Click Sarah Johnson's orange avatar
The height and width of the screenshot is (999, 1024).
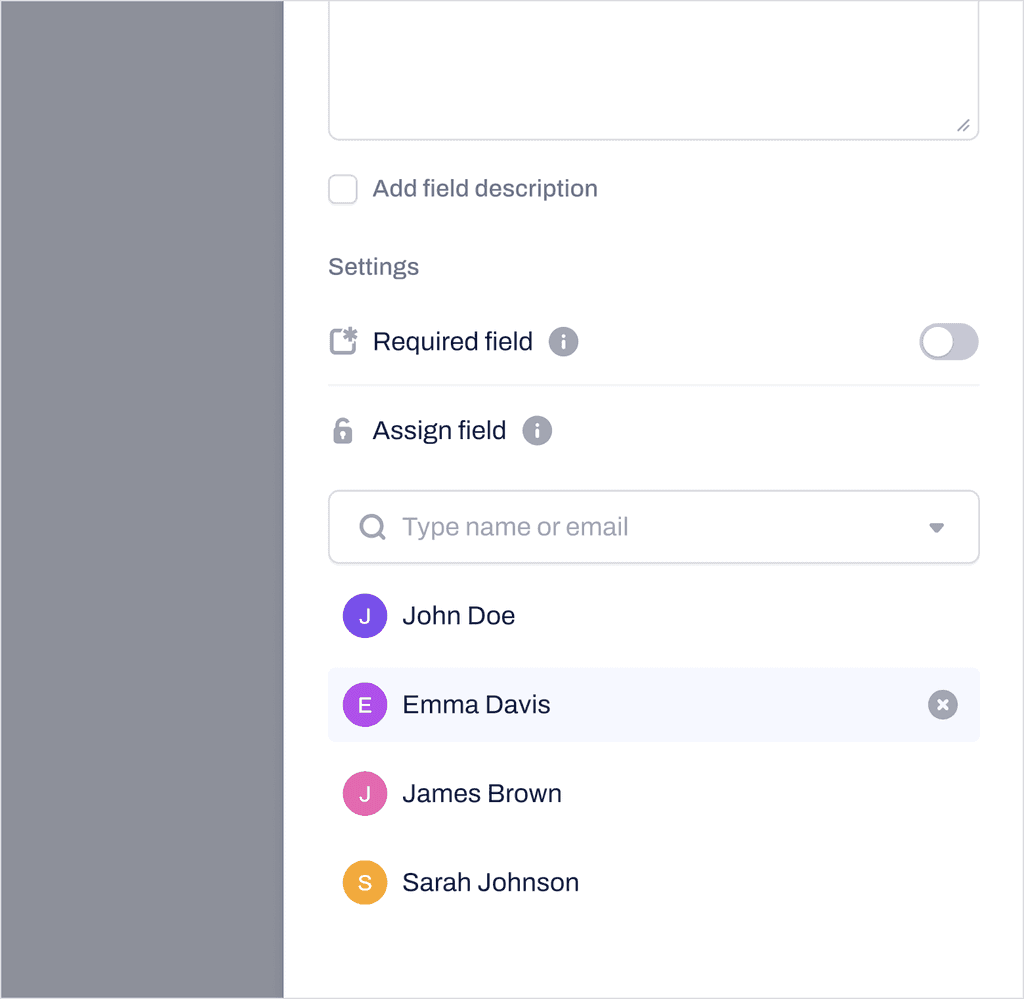(365, 882)
